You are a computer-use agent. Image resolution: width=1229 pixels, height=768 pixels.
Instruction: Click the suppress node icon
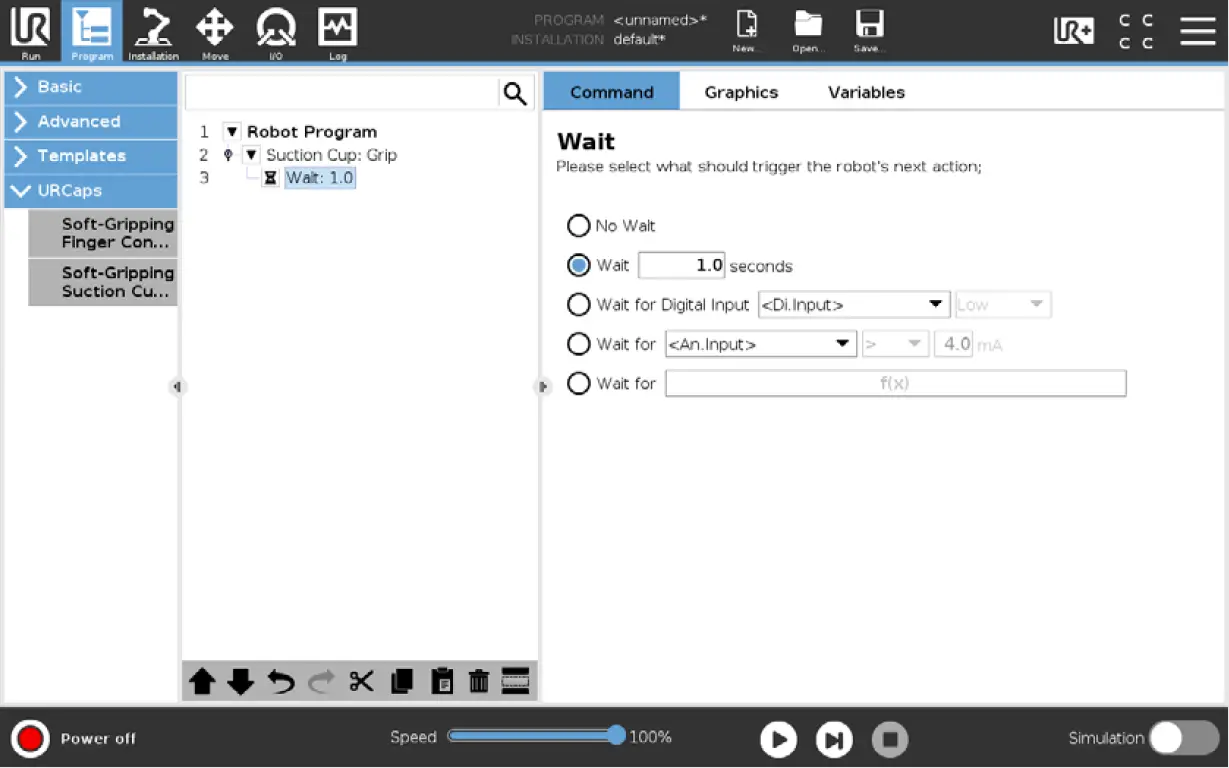[x=515, y=681]
